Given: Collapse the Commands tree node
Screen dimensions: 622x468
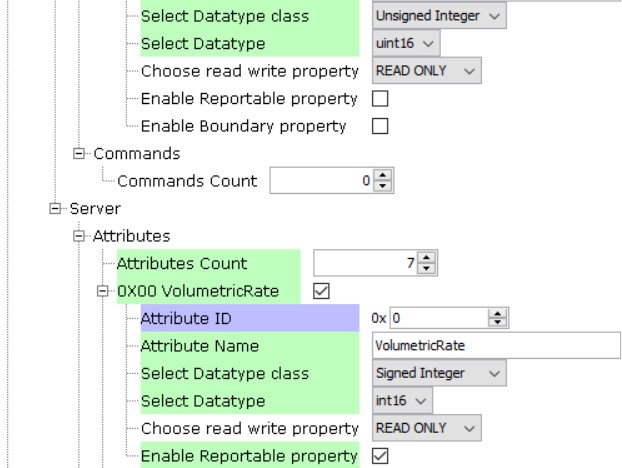Looking at the screenshot, I should (x=79, y=155).
